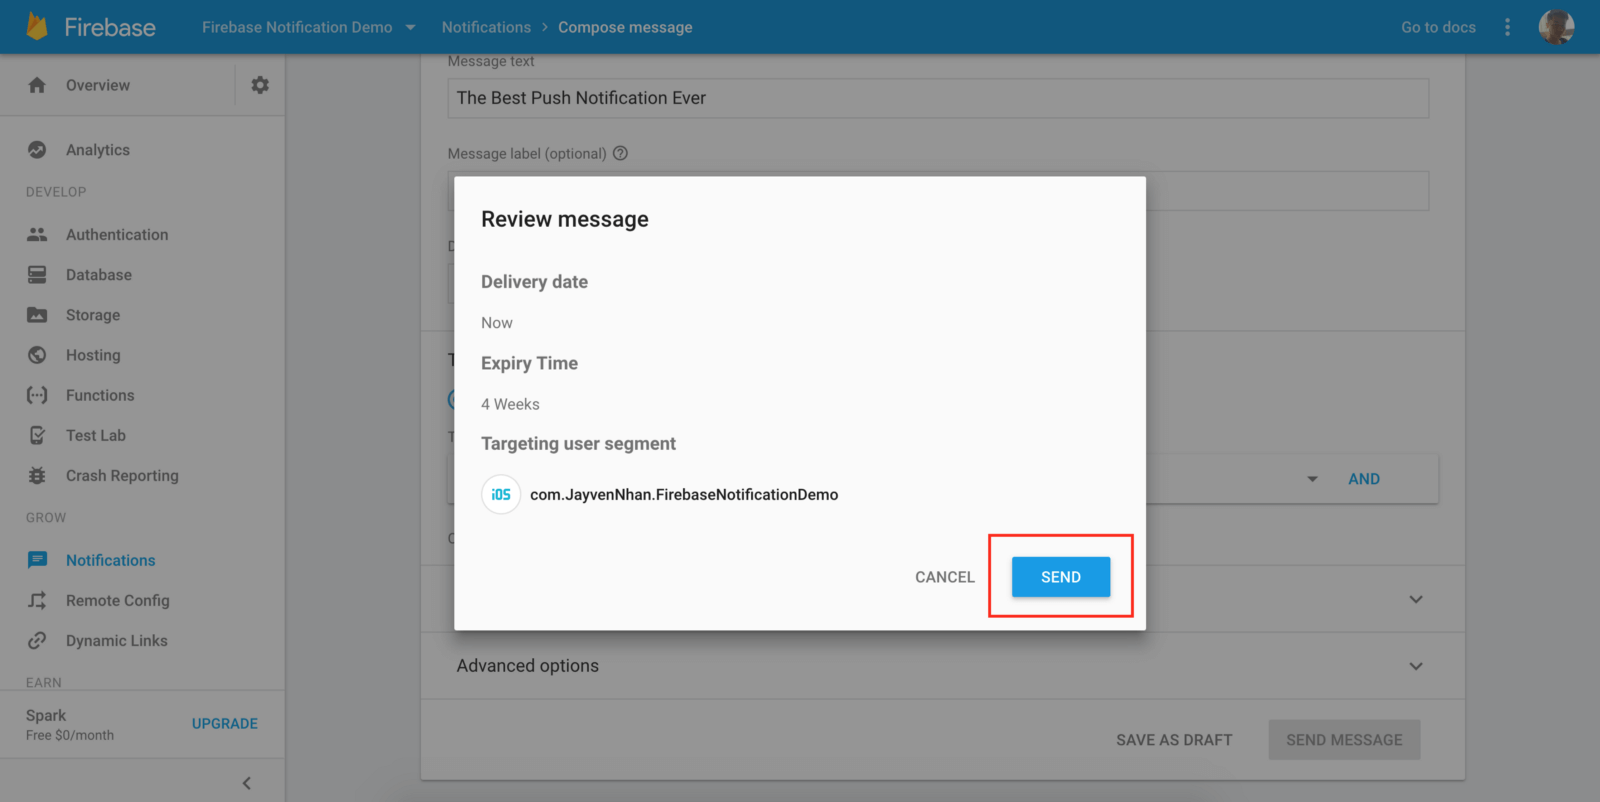This screenshot has height=802, width=1600.
Task: Click UPGRADE plan link
Action: click(225, 723)
